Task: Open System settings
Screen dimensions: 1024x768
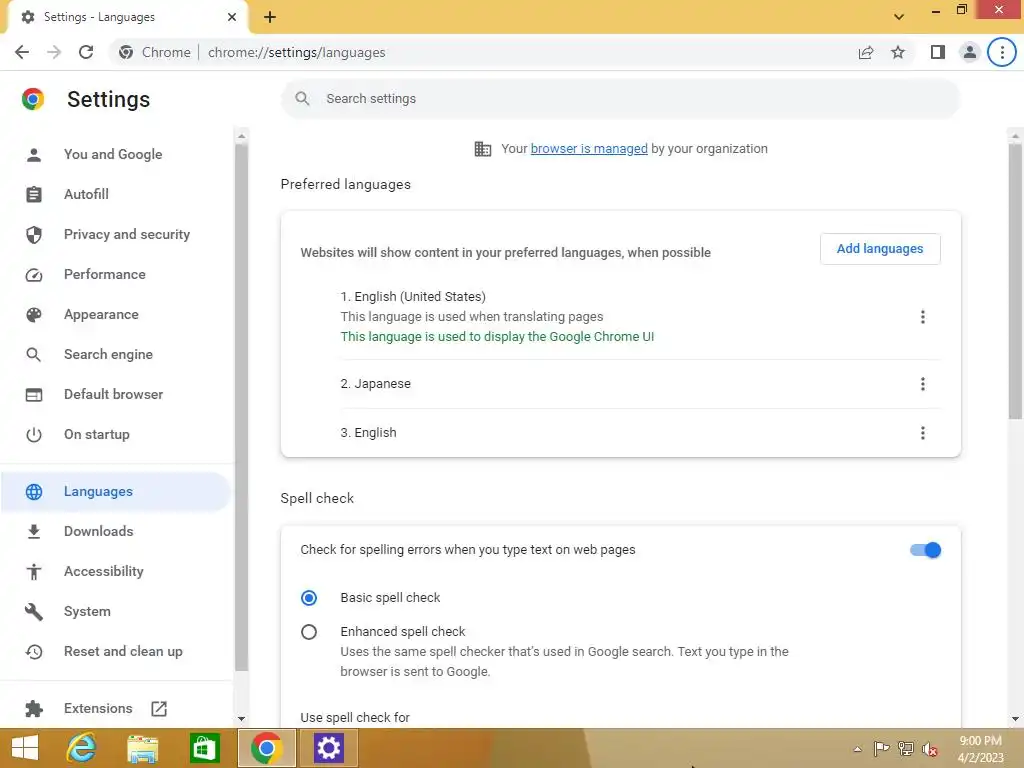Action: [x=88, y=611]
